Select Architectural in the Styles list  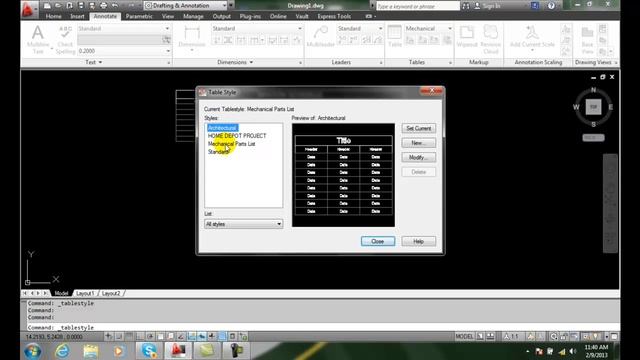pyautogui.click(x=222, y=128)
